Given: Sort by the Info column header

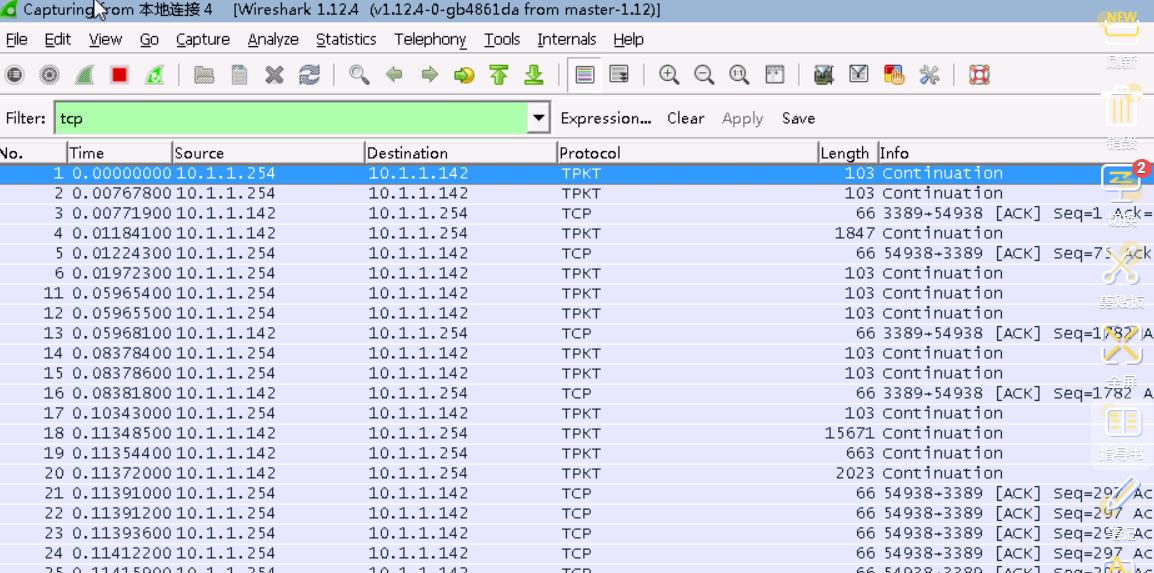Looking at the screenshot, I should coord(1016,153).
